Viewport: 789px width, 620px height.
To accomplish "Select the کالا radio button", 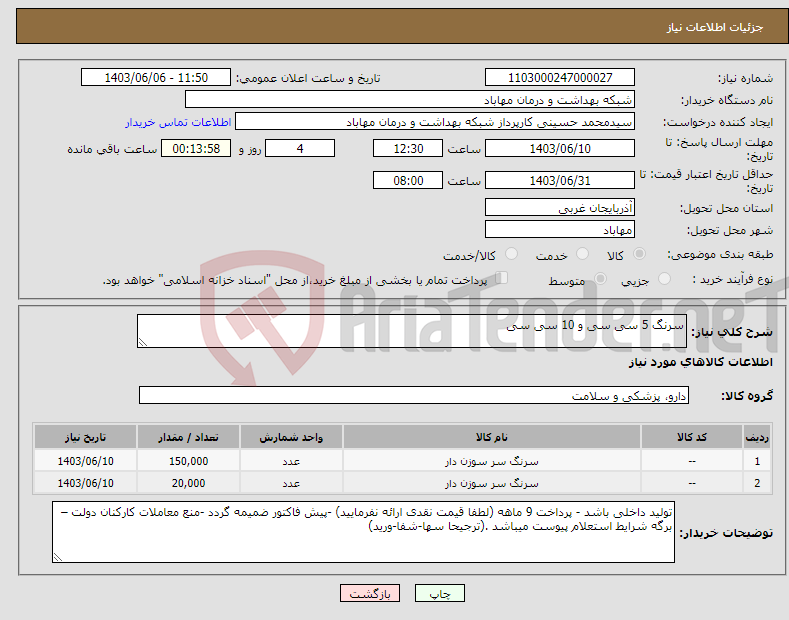I will pyautogui.click(x=639, y=254).
